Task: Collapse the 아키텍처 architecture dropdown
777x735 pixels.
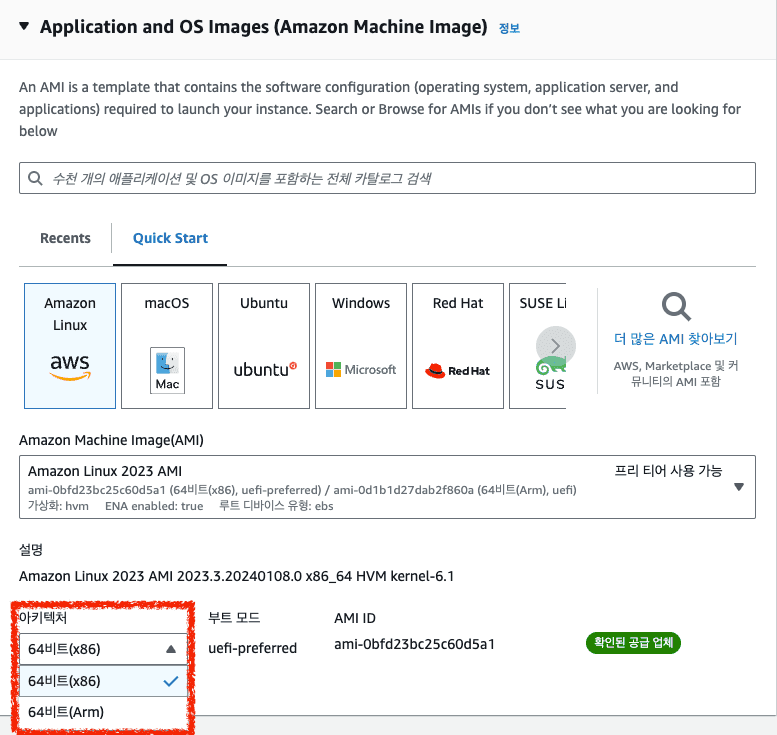Action: (103, 649)
